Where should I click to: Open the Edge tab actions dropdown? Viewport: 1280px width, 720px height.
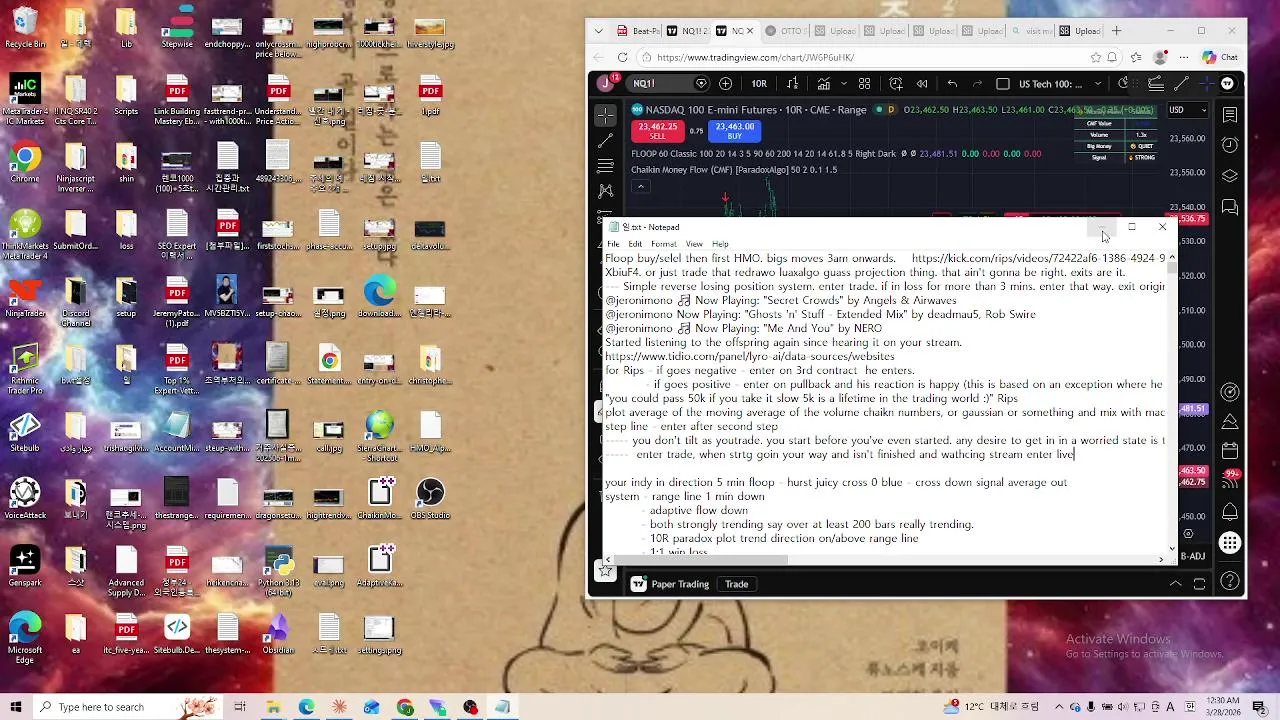tap(597, 31)
